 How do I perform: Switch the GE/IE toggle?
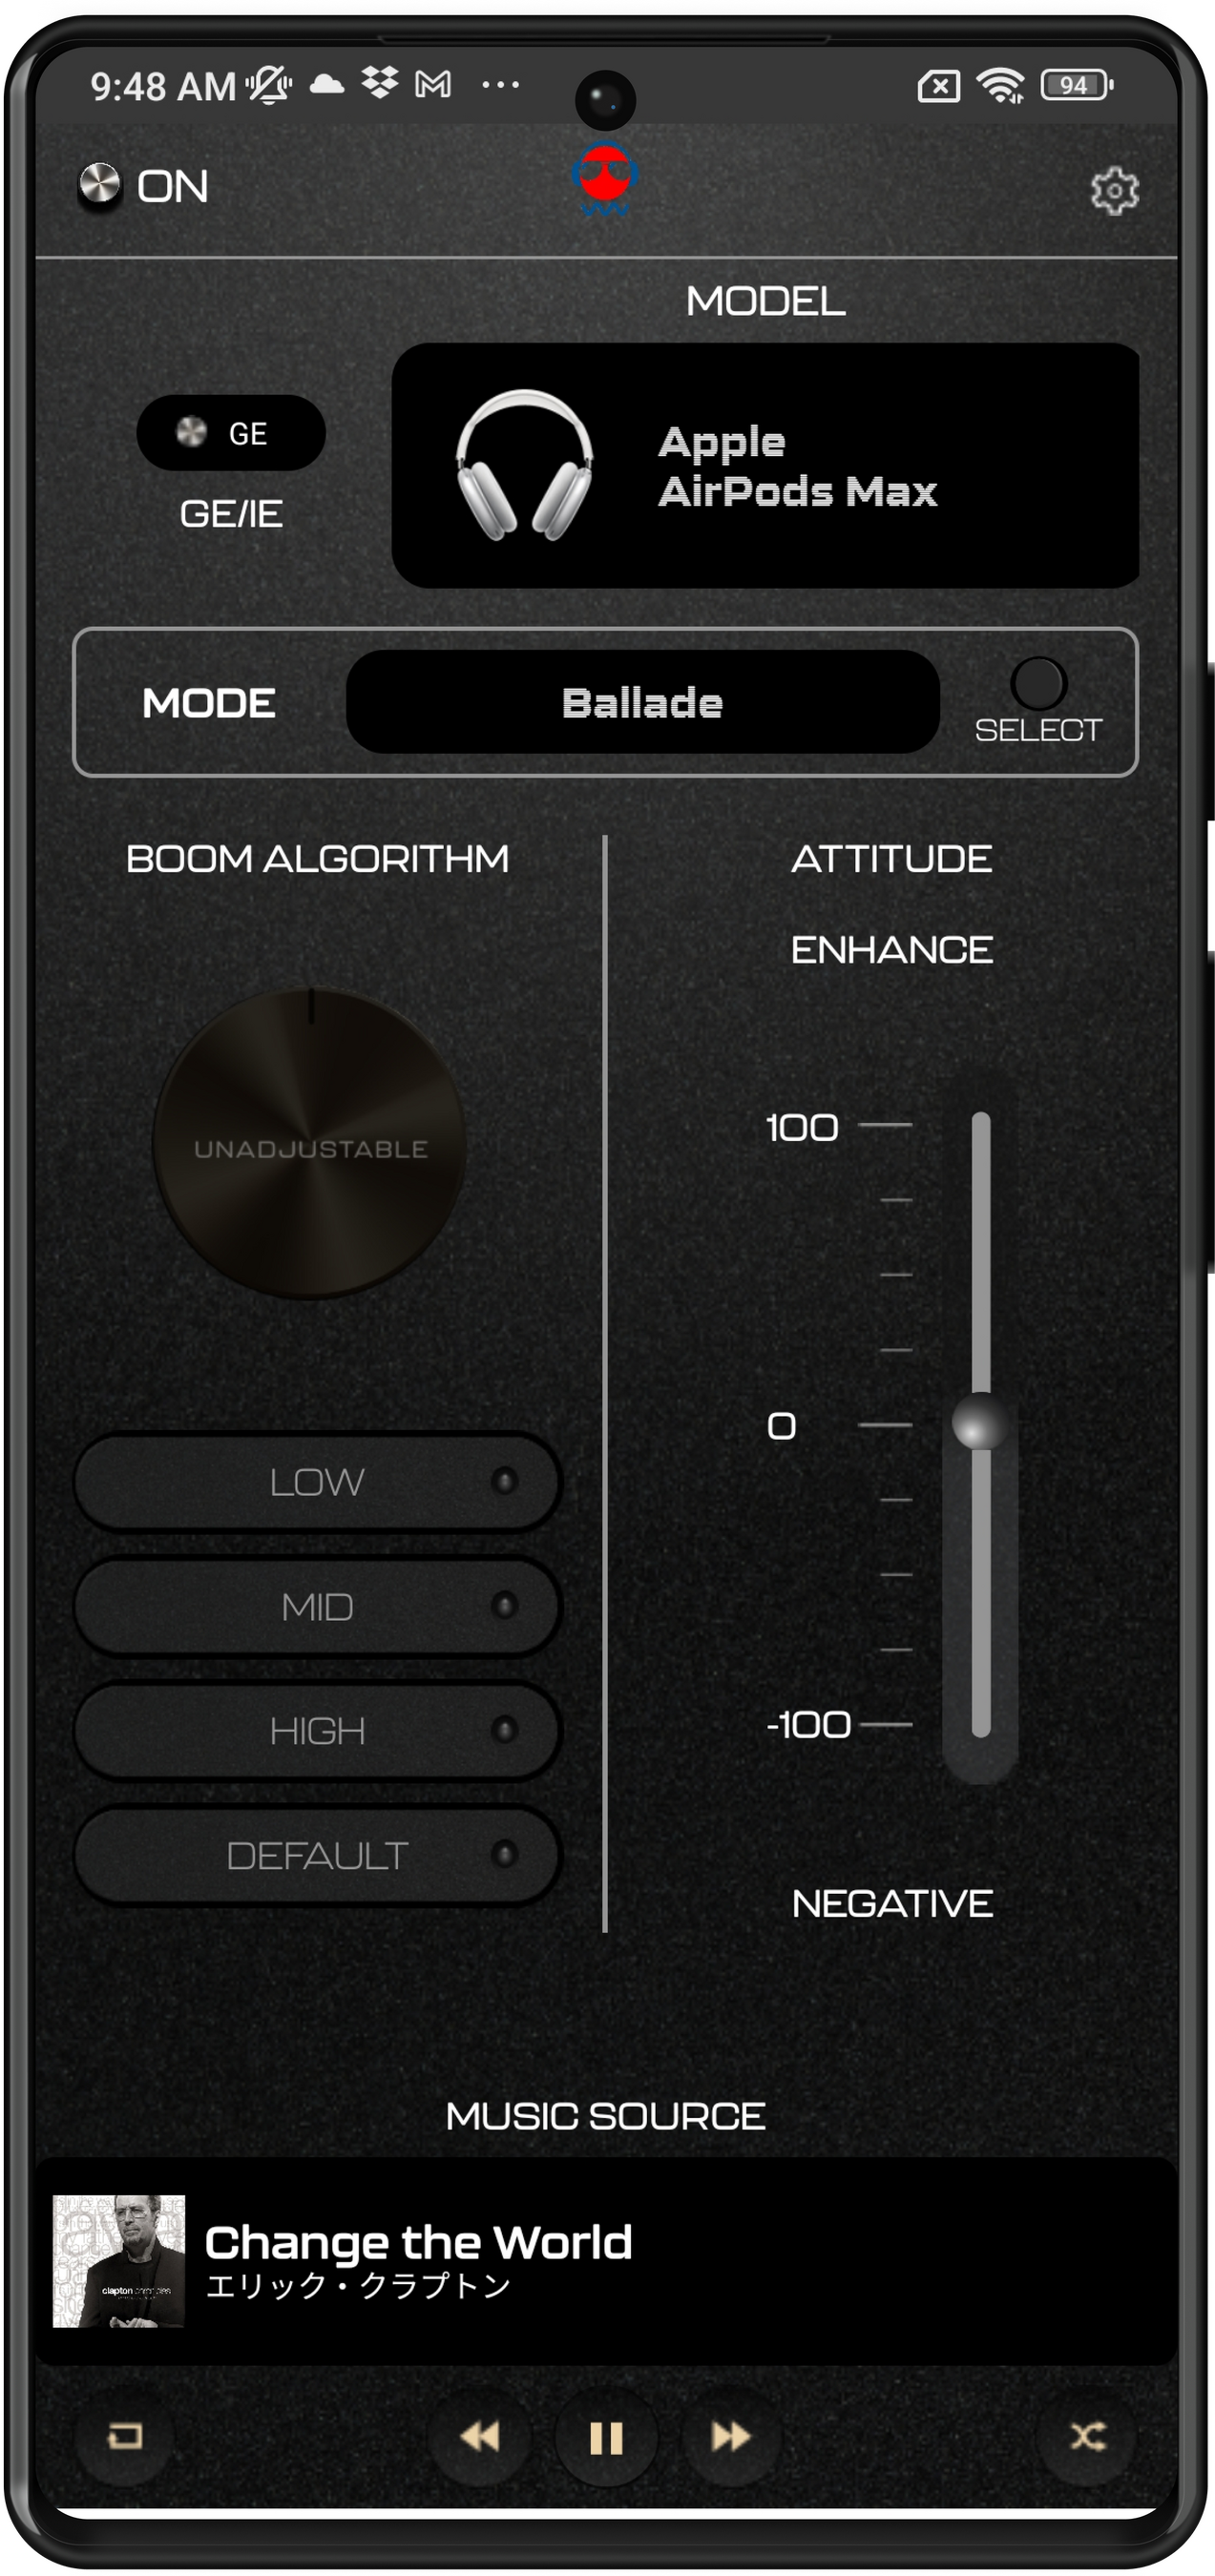pos(231,432)
